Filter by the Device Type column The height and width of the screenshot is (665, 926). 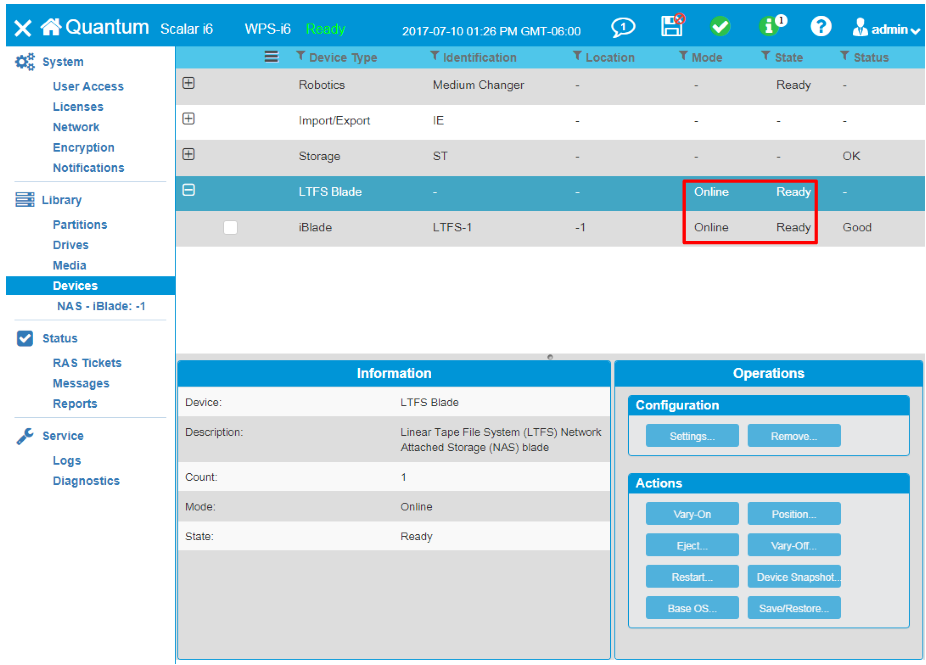click(x=301, y=56)
